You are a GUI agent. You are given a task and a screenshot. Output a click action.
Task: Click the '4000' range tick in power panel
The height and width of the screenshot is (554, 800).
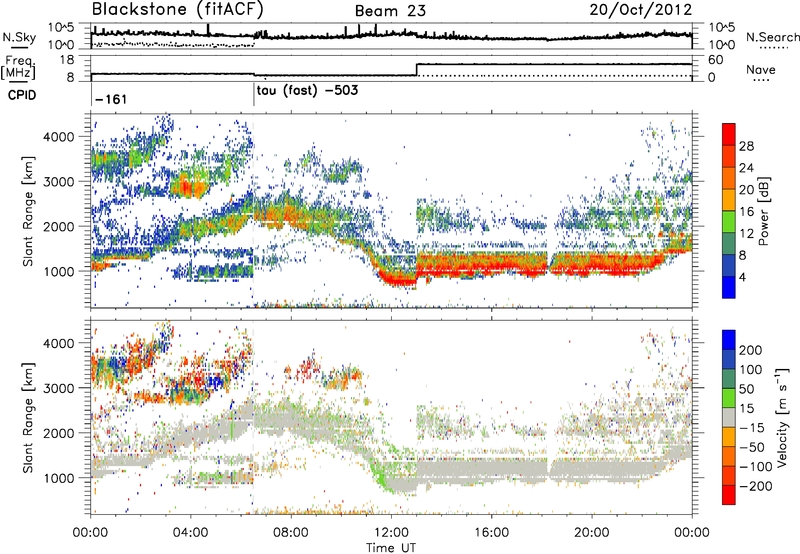click(58, 137)
